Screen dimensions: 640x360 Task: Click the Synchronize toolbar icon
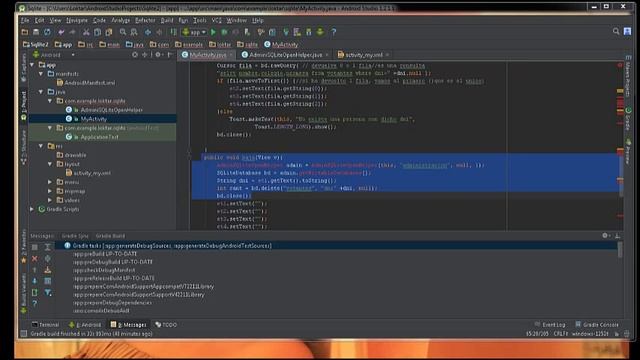click(47, 32)
